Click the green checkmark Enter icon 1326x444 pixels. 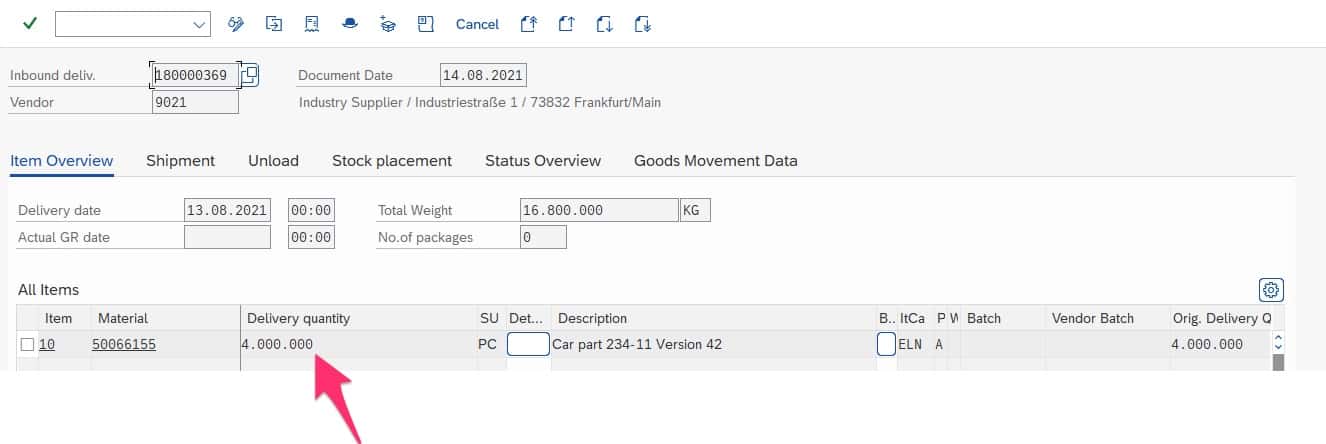coord(30,24)
